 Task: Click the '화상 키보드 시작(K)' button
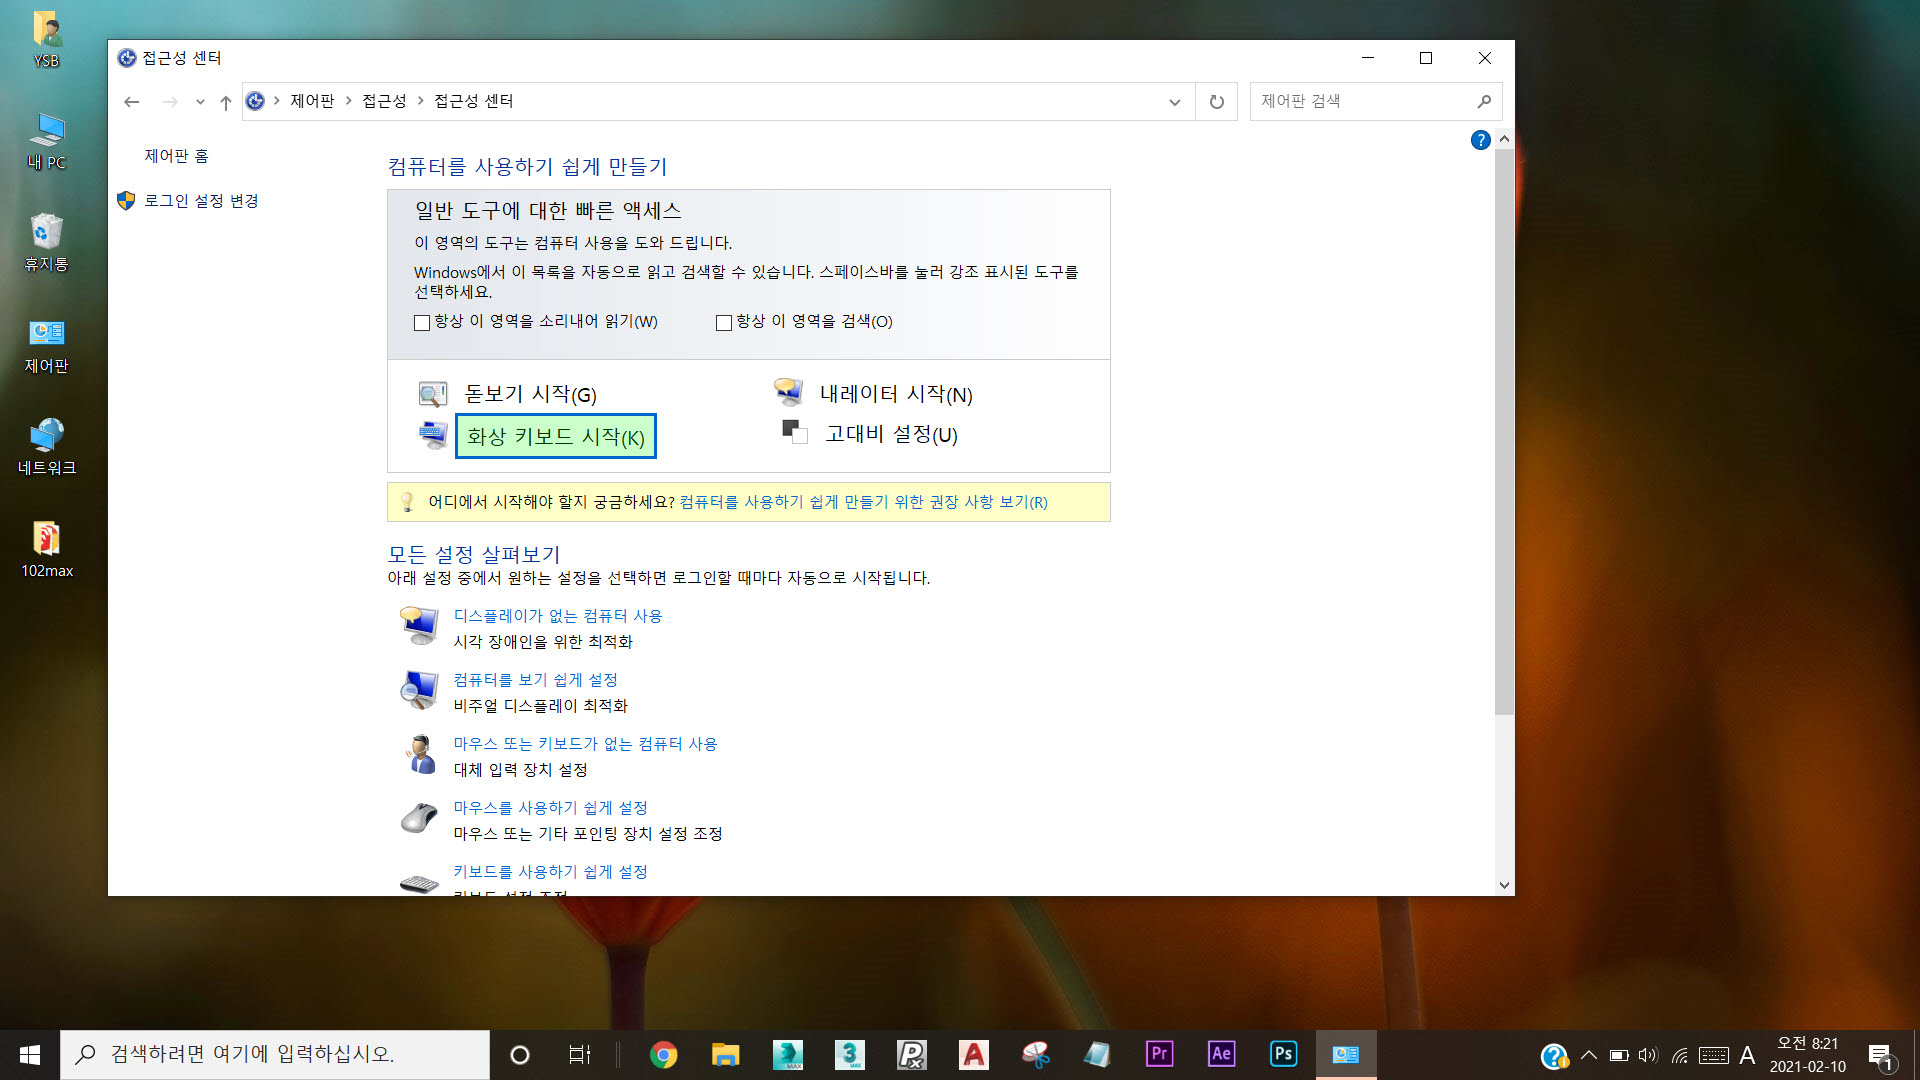click(x=555, y=436)
